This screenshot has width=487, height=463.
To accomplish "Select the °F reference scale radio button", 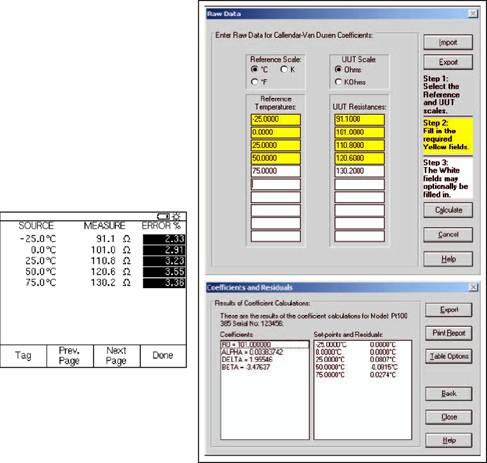I will (x=255, y=82).
